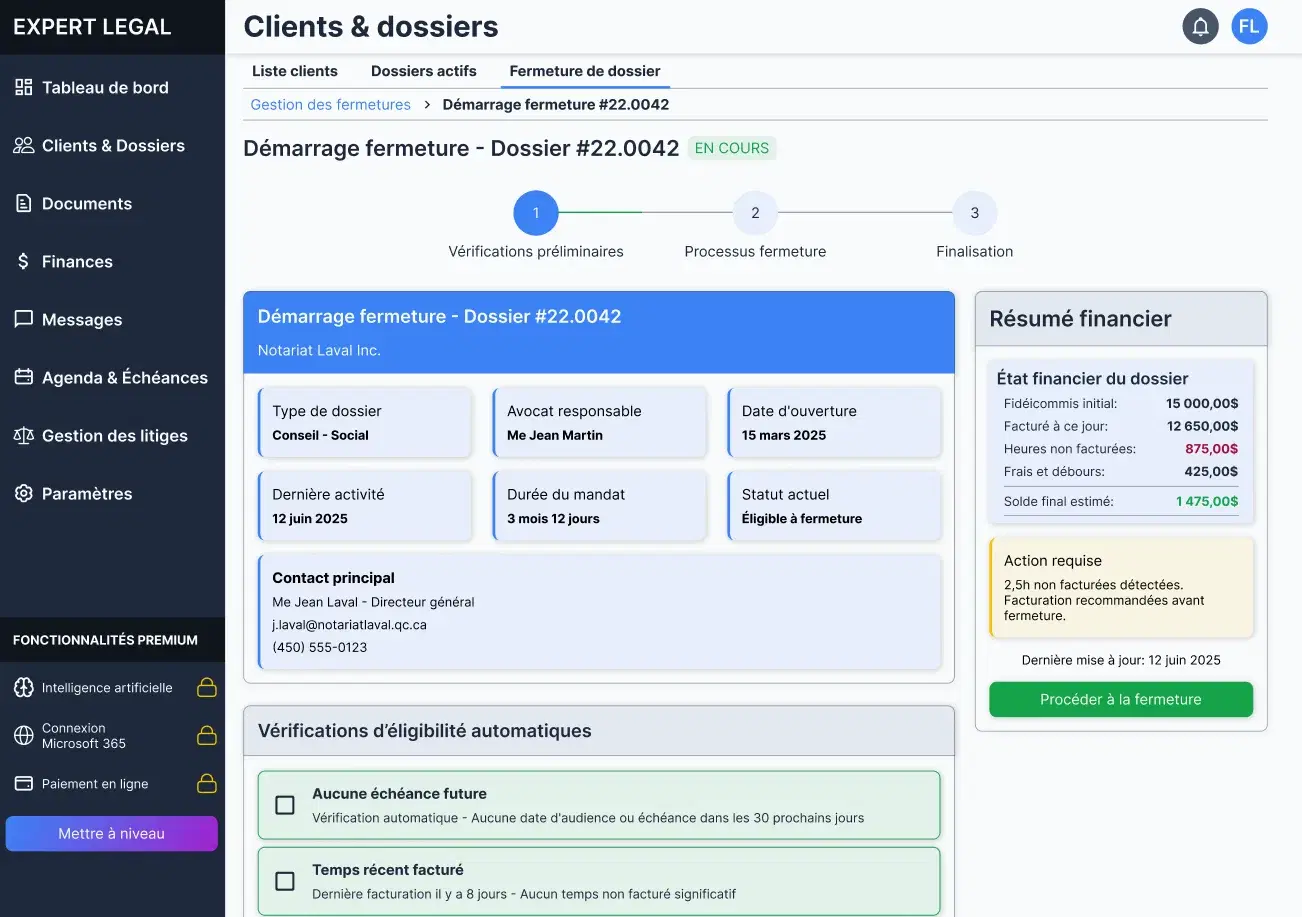The width and height of the screenshot is (1302, 917).
Task: Open Tableau de bord from sidebar
Action: [105, 88]
